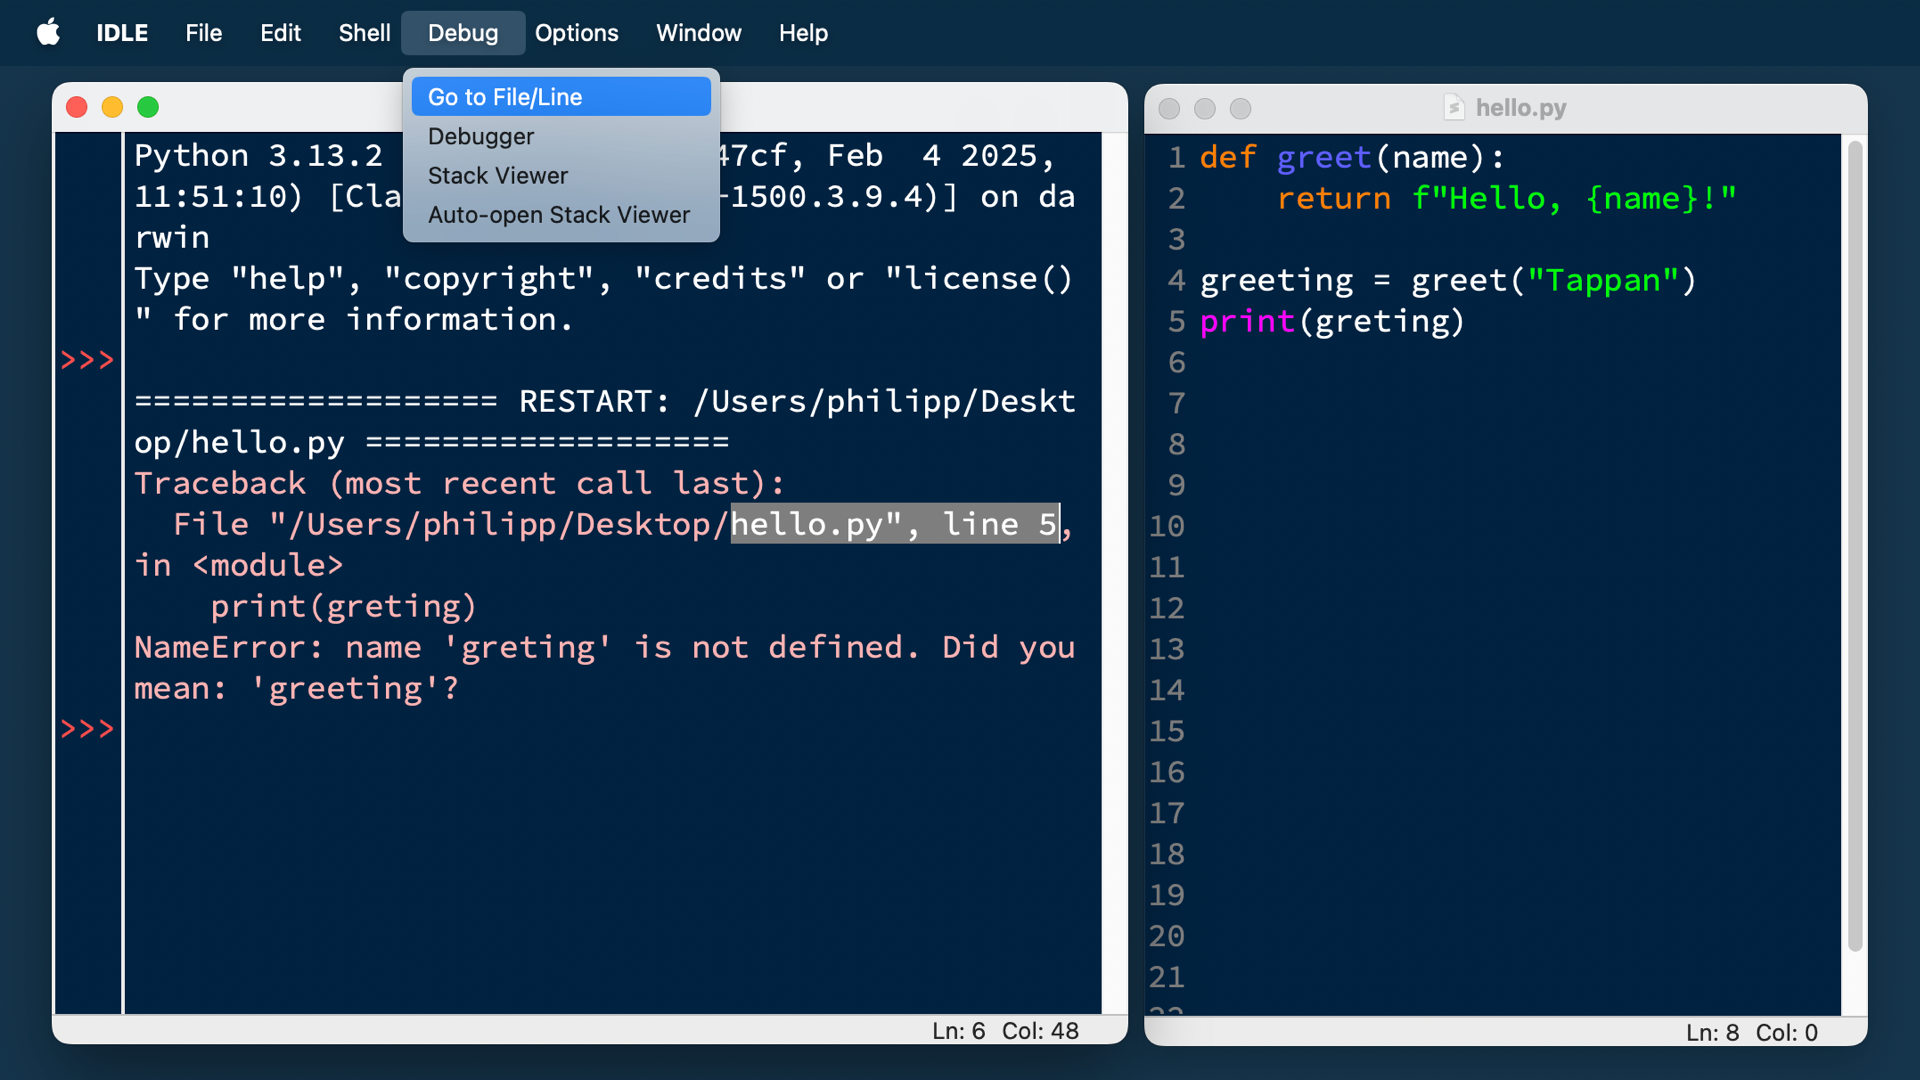Open the File menu
The image size is (1920, 1080).
tap(203, 33)
